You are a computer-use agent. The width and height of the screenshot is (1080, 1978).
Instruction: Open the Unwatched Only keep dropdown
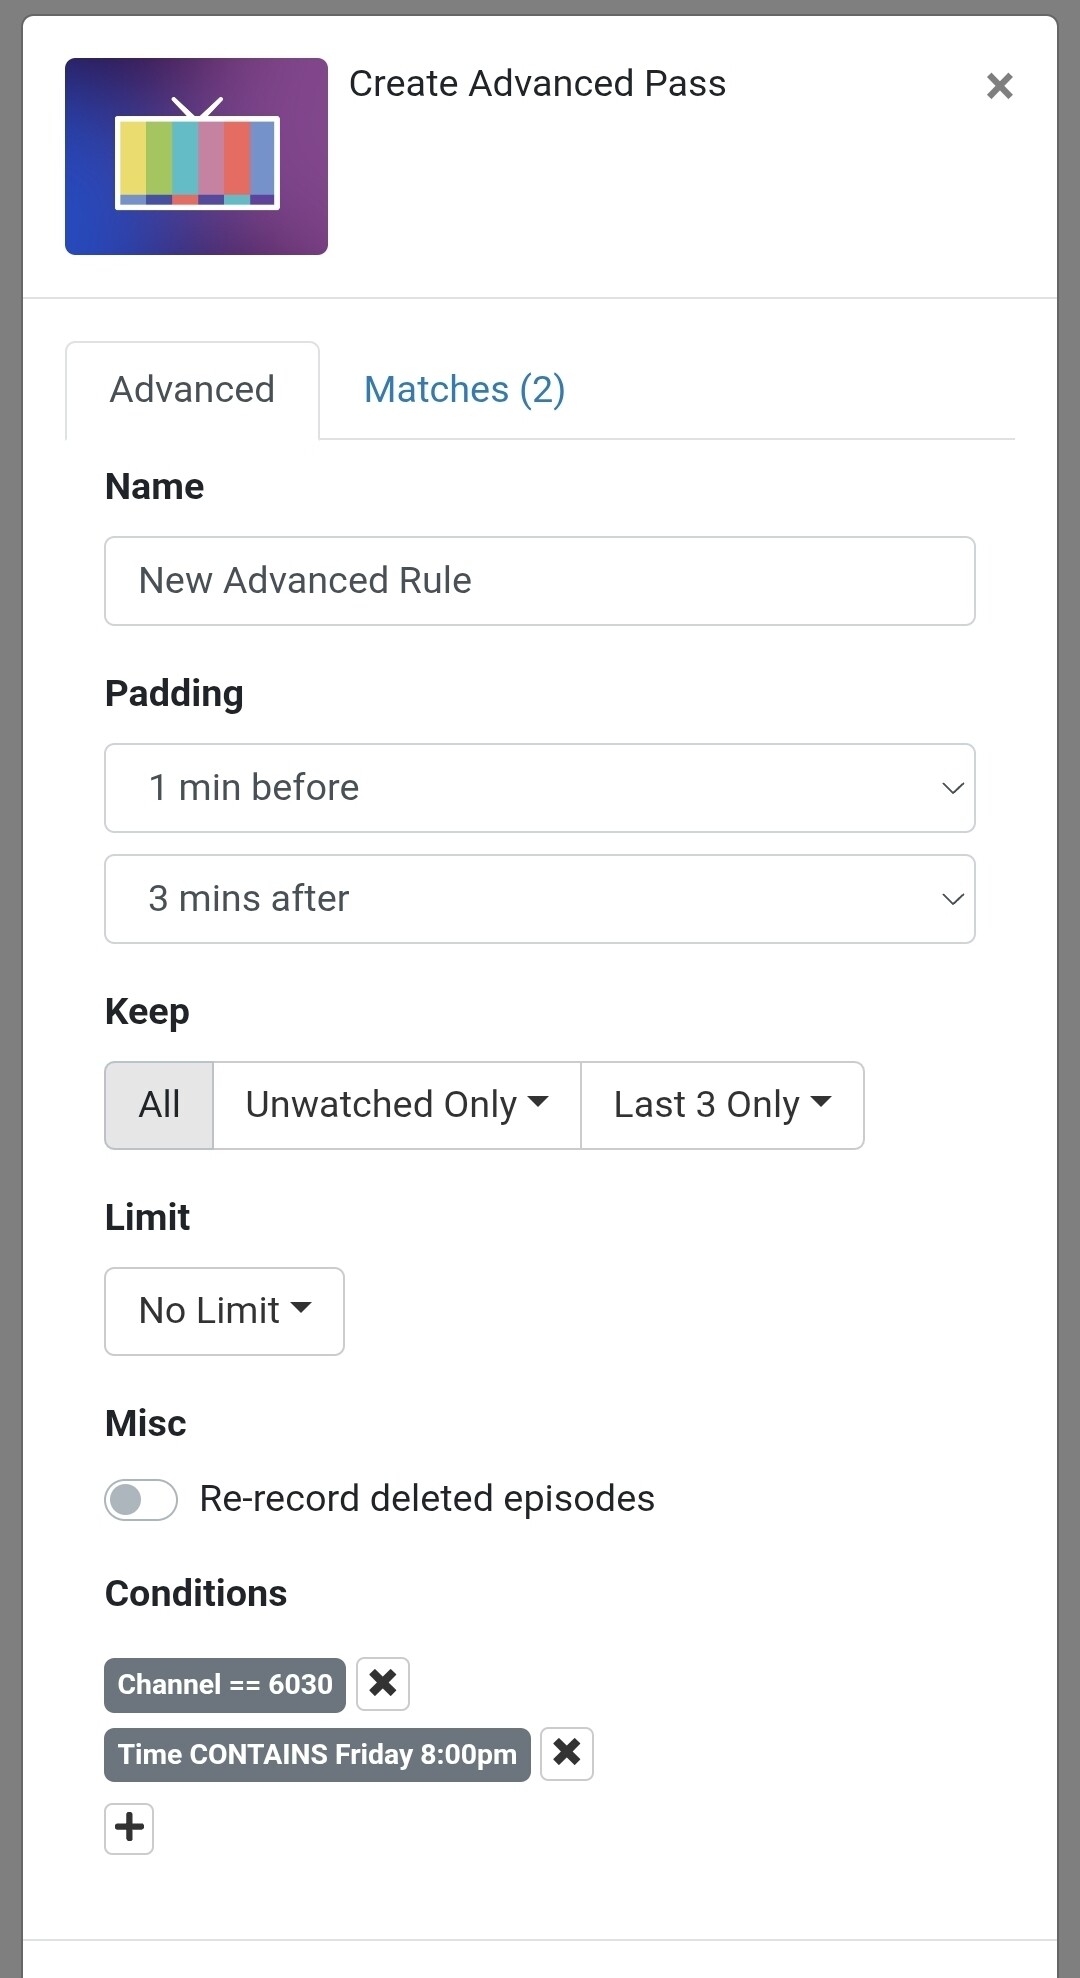[x=396, y=1105]
